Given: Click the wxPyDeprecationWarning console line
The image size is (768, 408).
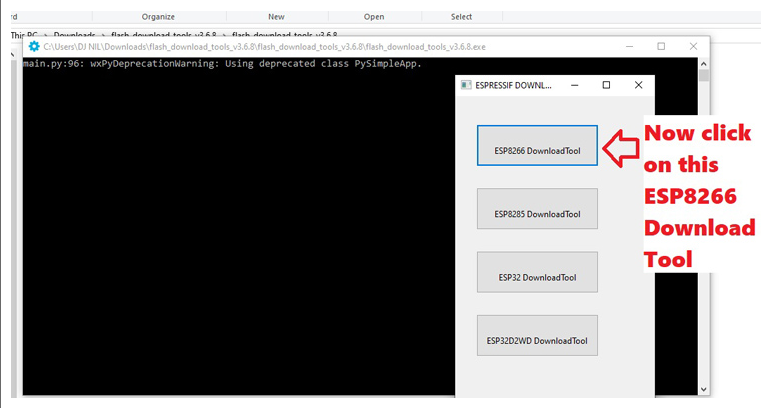Looking at the screenshot, I should pyautogui.click(x=222, y=64).
